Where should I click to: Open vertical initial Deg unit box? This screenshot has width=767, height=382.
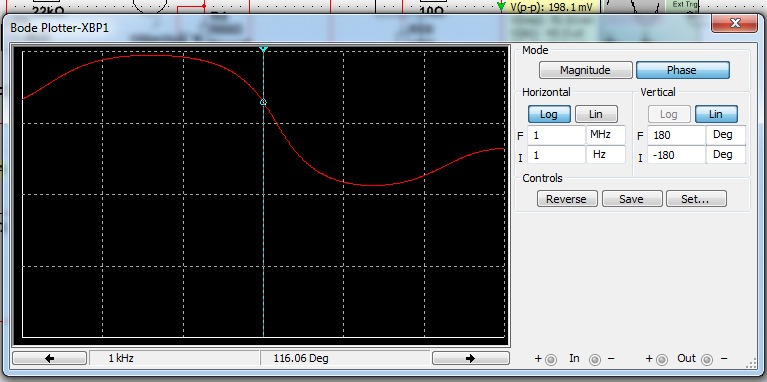click(x=726, y=155)
